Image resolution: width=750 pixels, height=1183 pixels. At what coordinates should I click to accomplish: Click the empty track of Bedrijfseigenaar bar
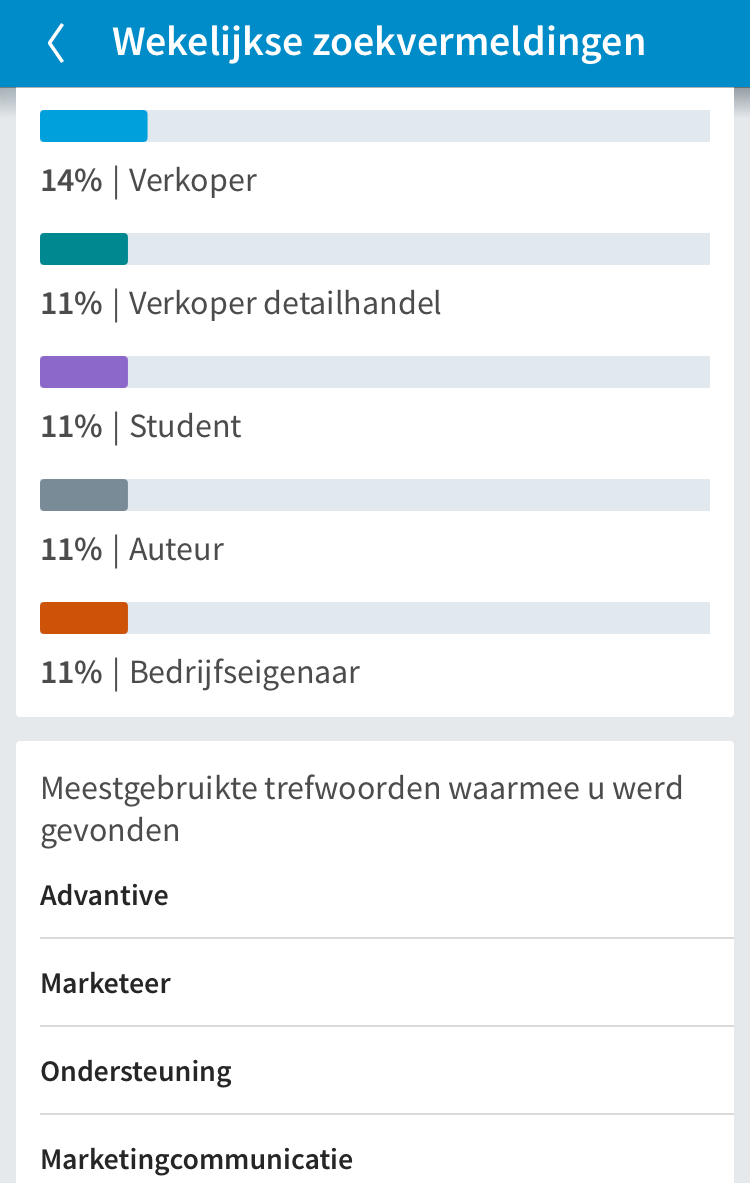(x=419, y=618)
